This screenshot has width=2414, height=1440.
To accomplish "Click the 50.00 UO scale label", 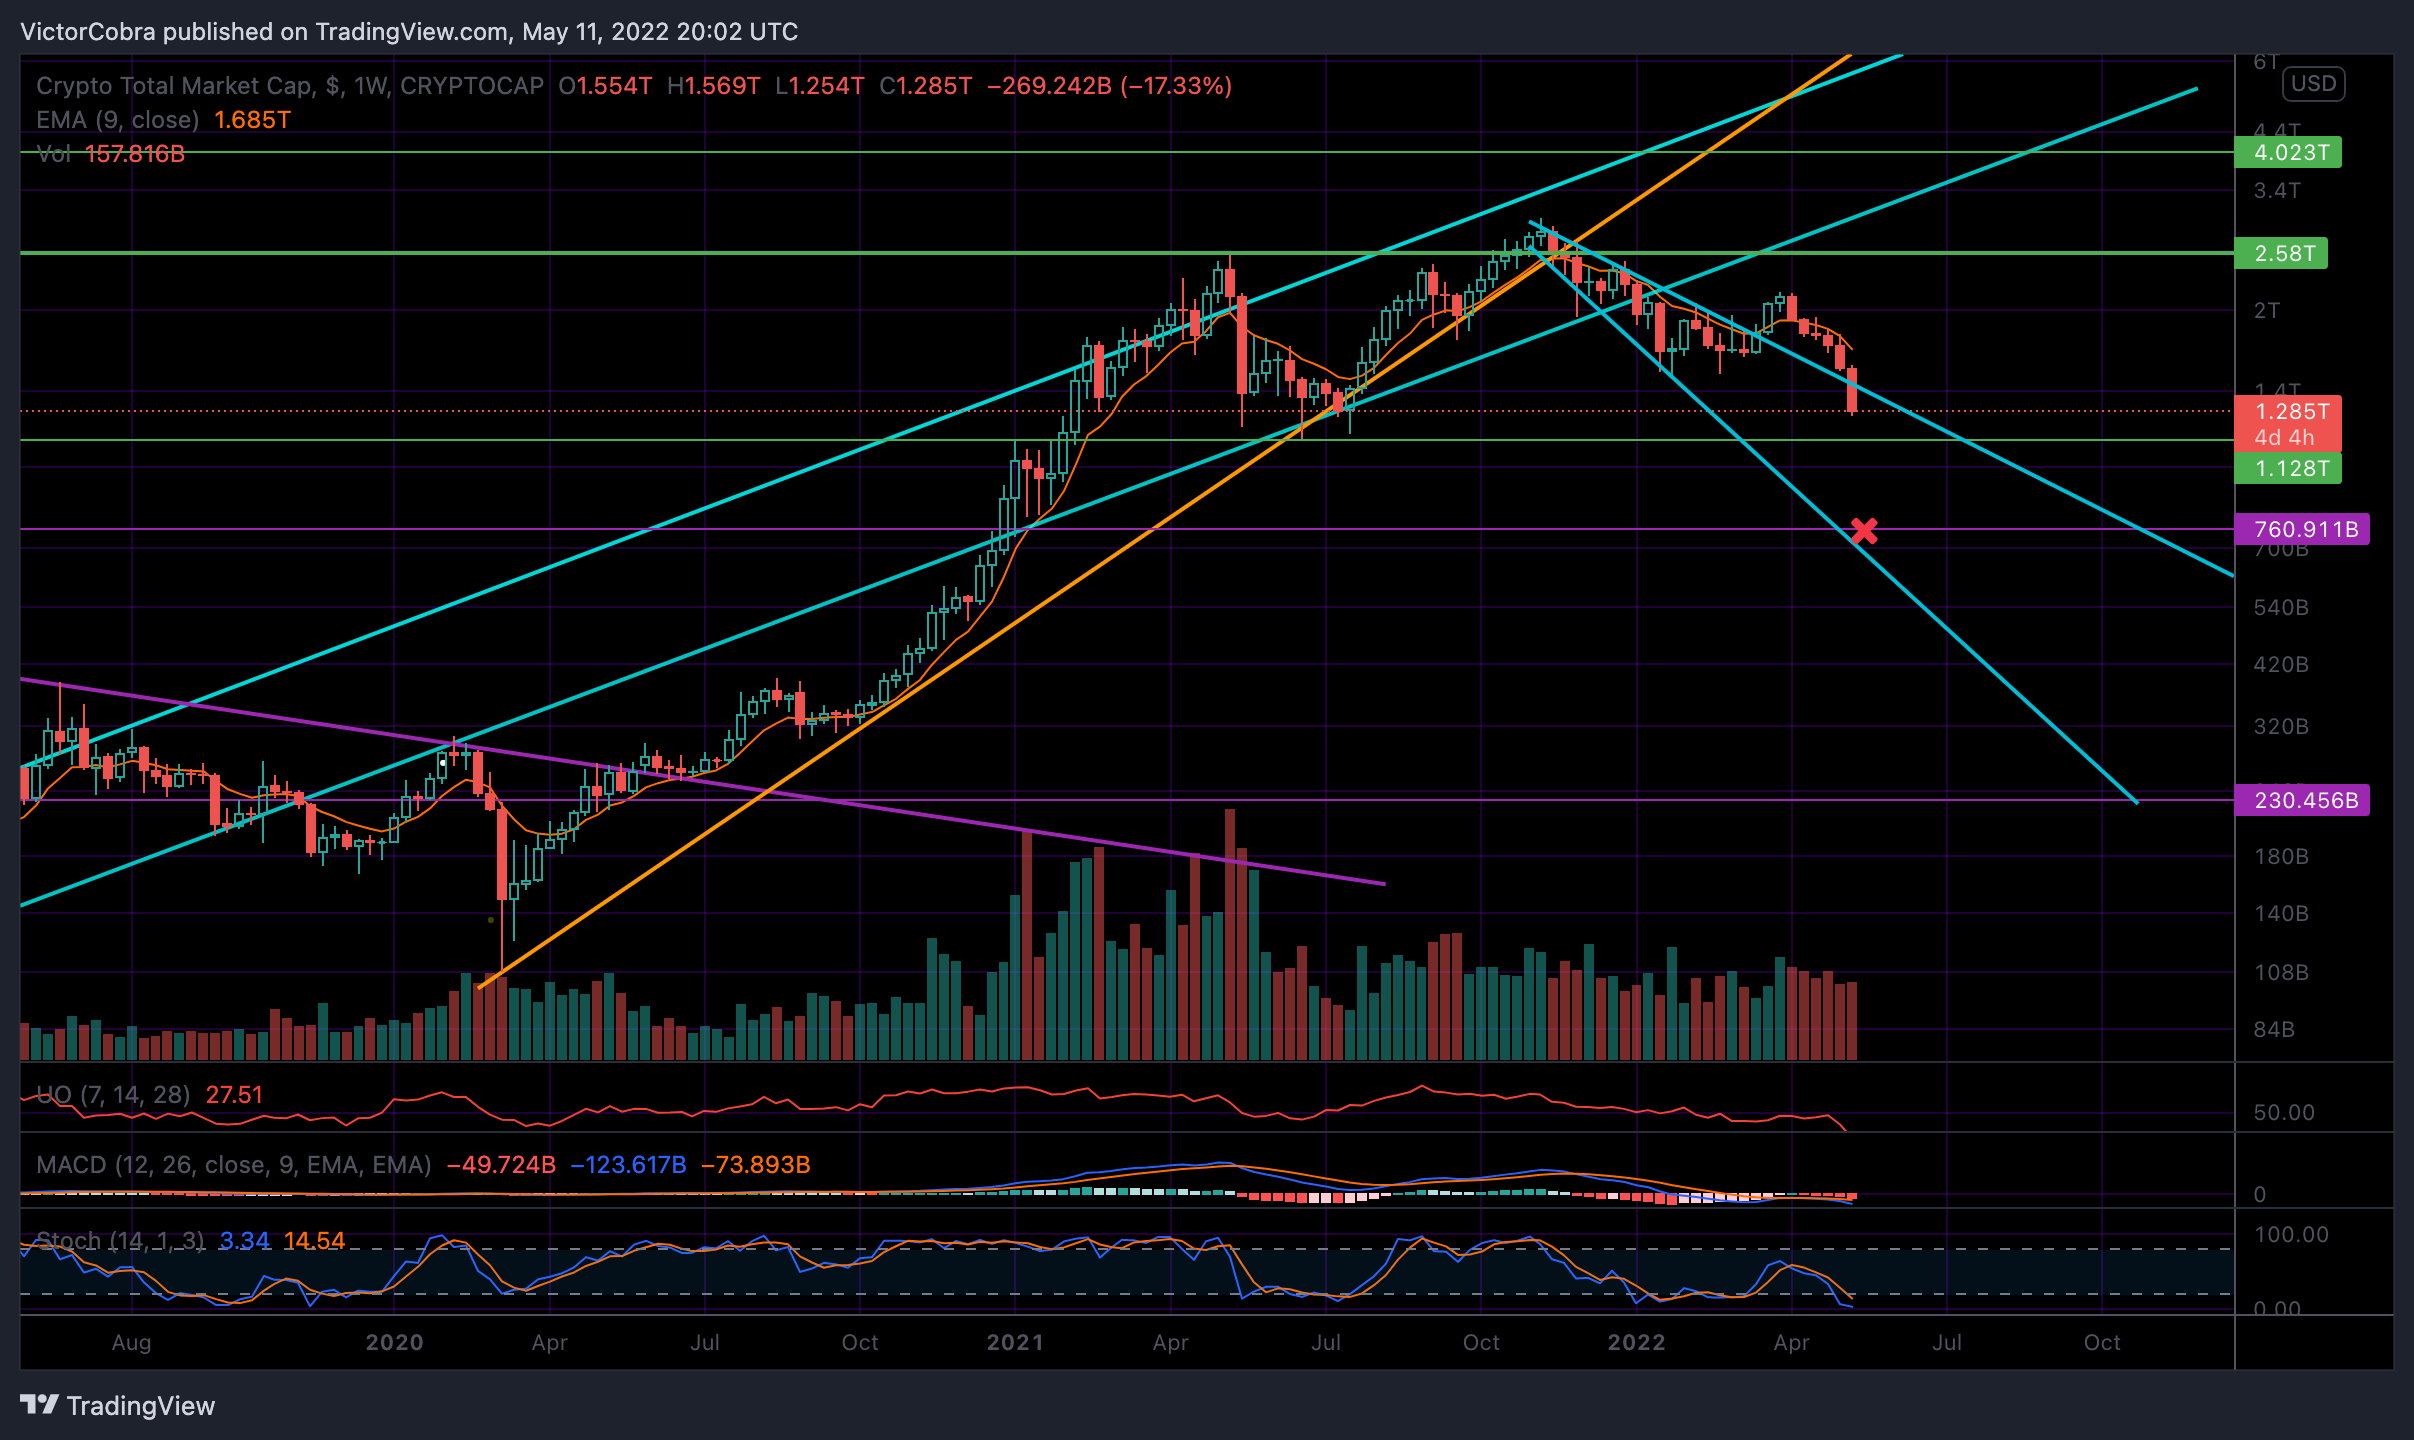I will (x=2284, y=1113).
